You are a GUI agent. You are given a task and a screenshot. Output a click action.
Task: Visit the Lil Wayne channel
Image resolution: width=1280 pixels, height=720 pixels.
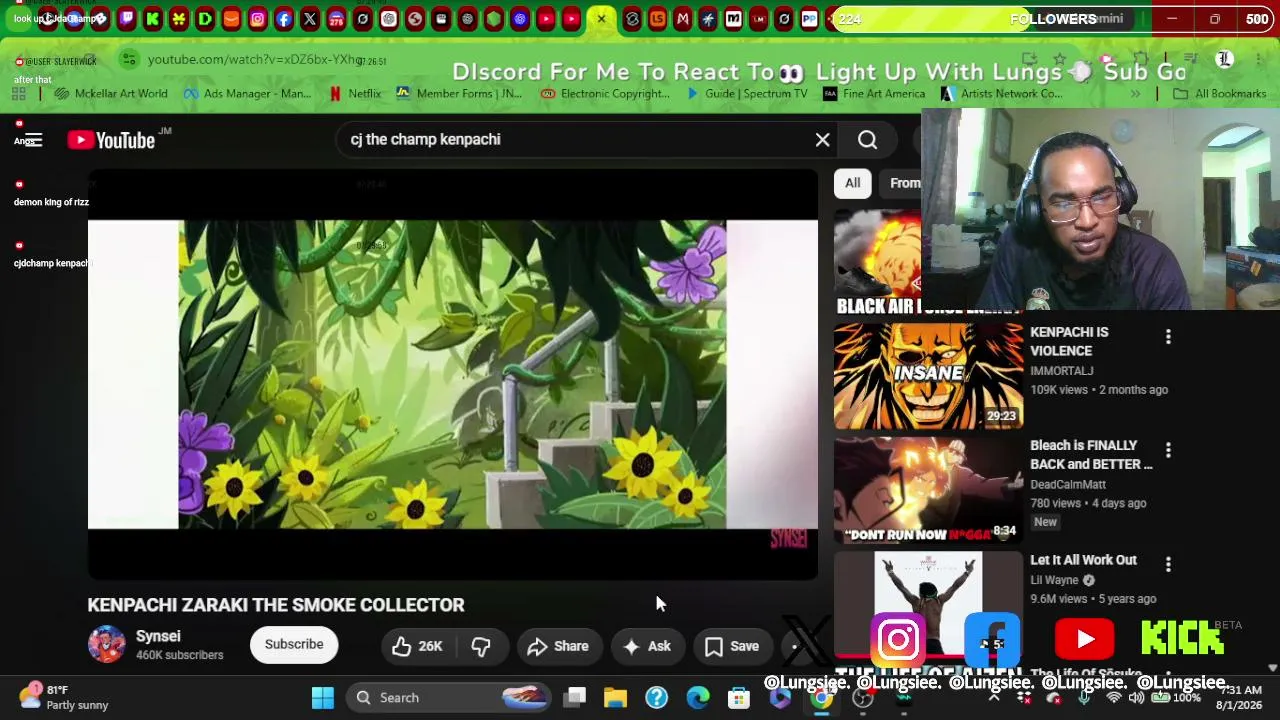coord(1054,580)
